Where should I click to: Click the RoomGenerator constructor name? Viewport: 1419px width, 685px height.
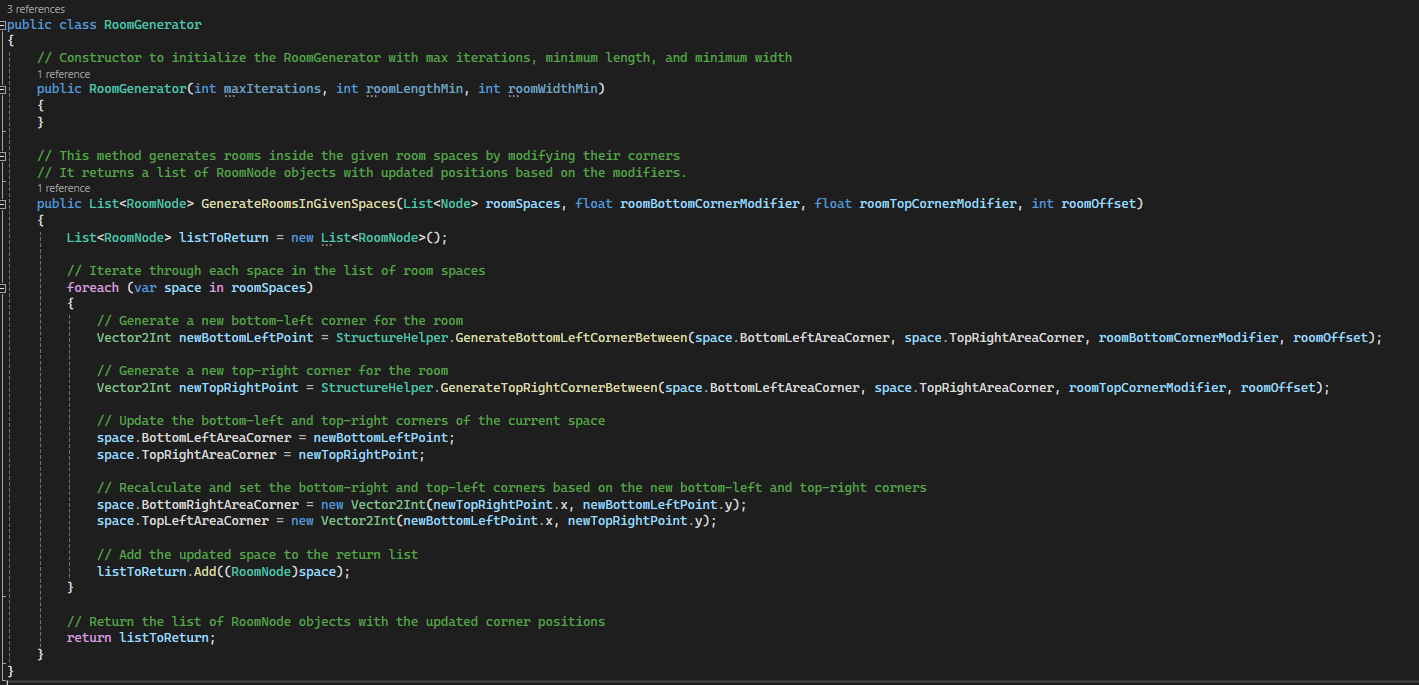pos(138,89)
